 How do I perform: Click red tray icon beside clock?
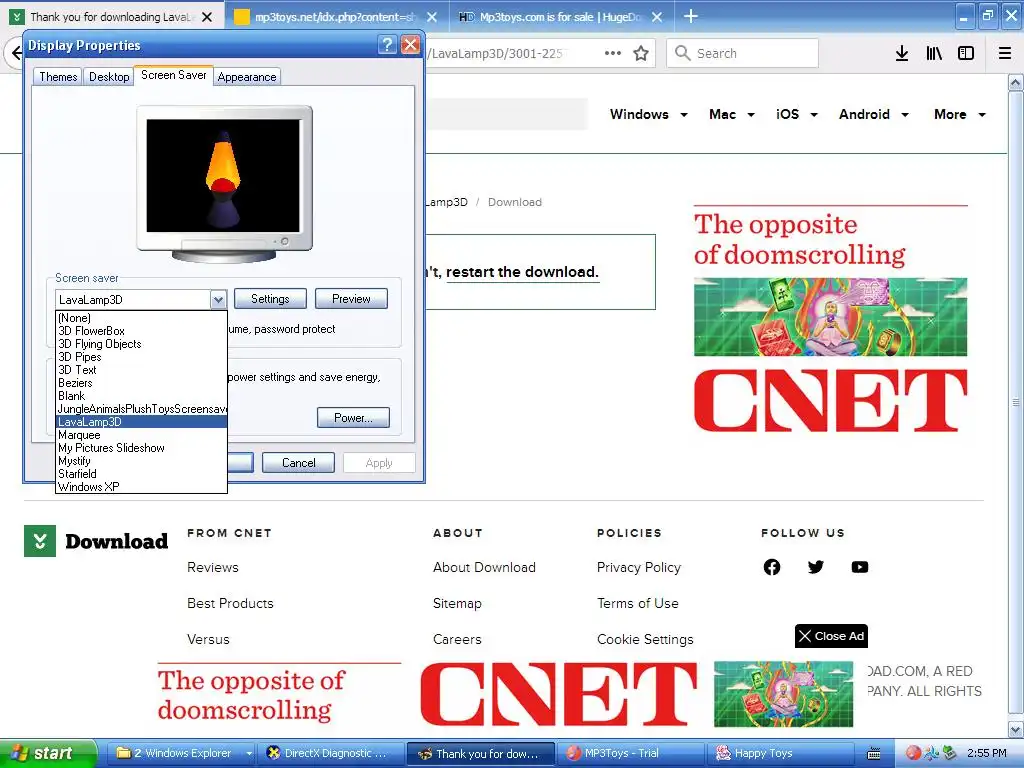point(913,753)
